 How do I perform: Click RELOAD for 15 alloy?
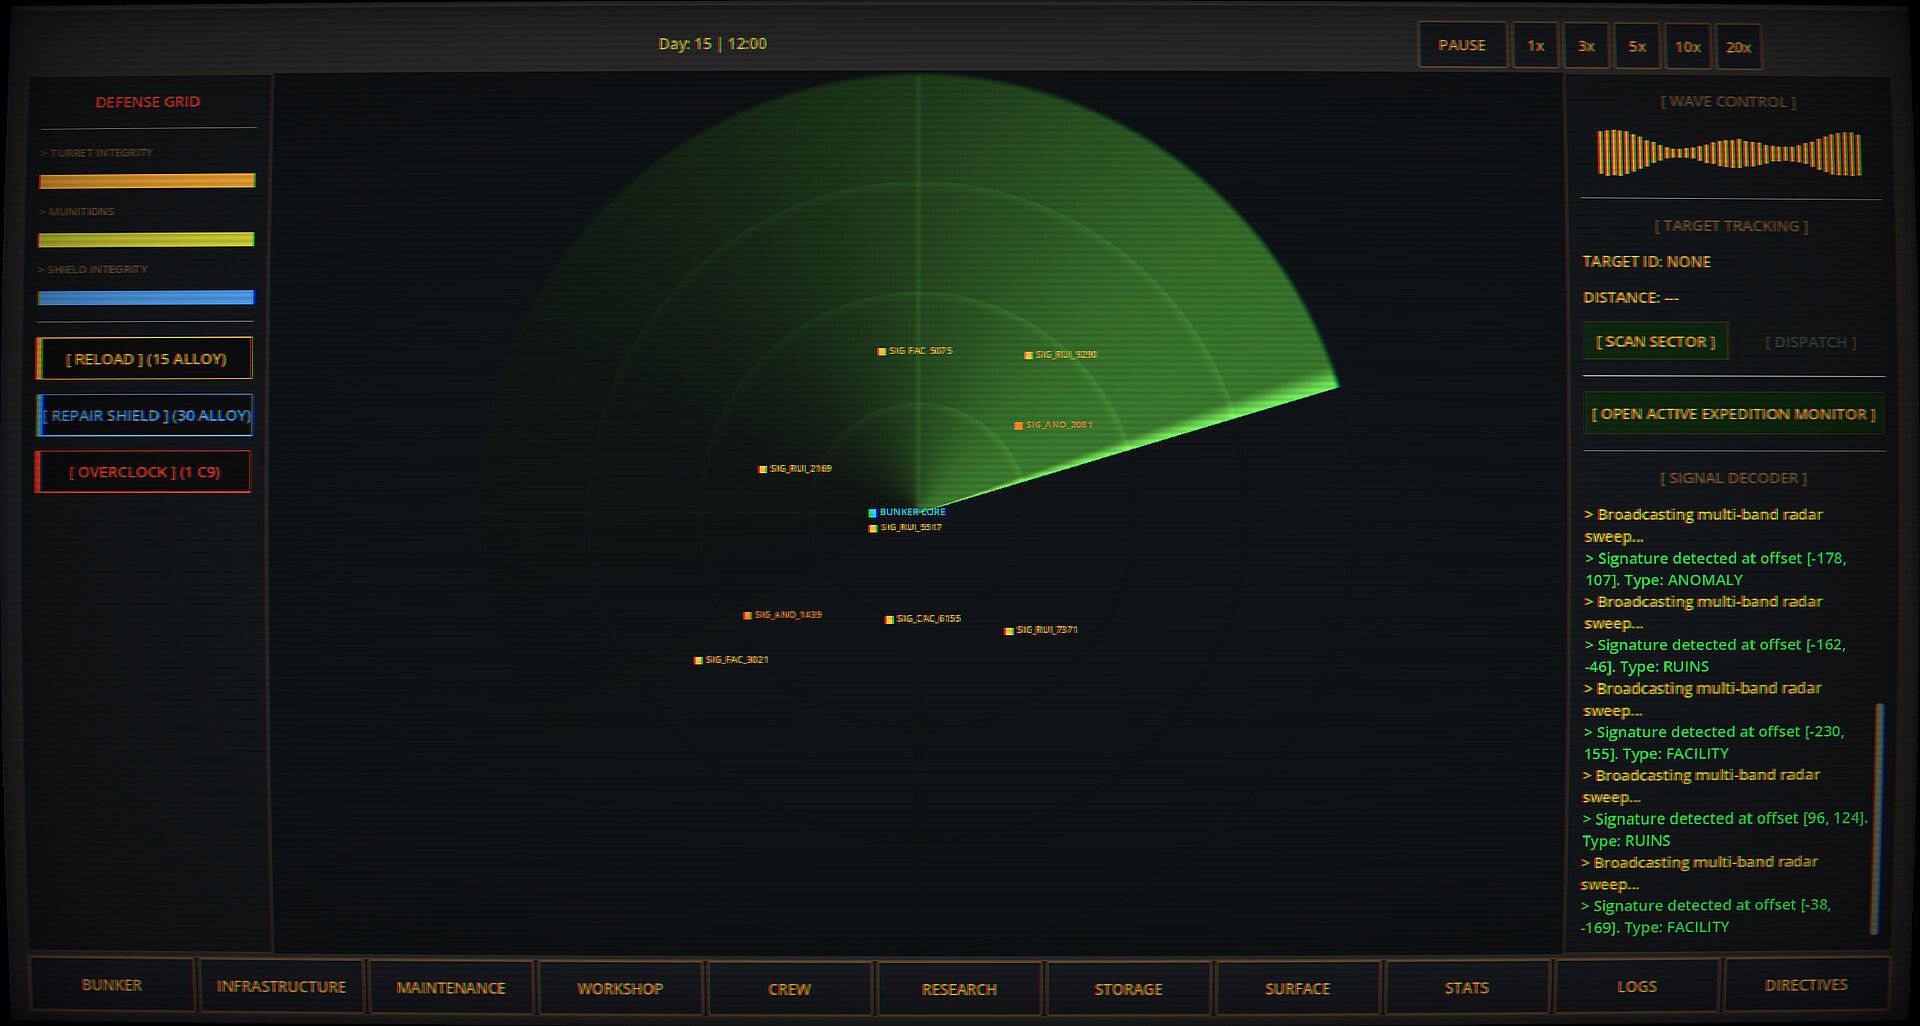tap(145, 359)
